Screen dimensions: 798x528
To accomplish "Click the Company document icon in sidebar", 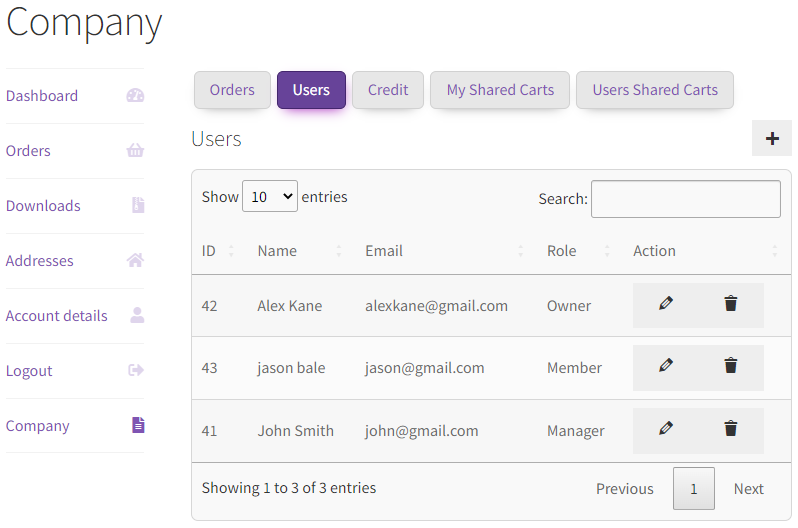I will coord(138,425).
